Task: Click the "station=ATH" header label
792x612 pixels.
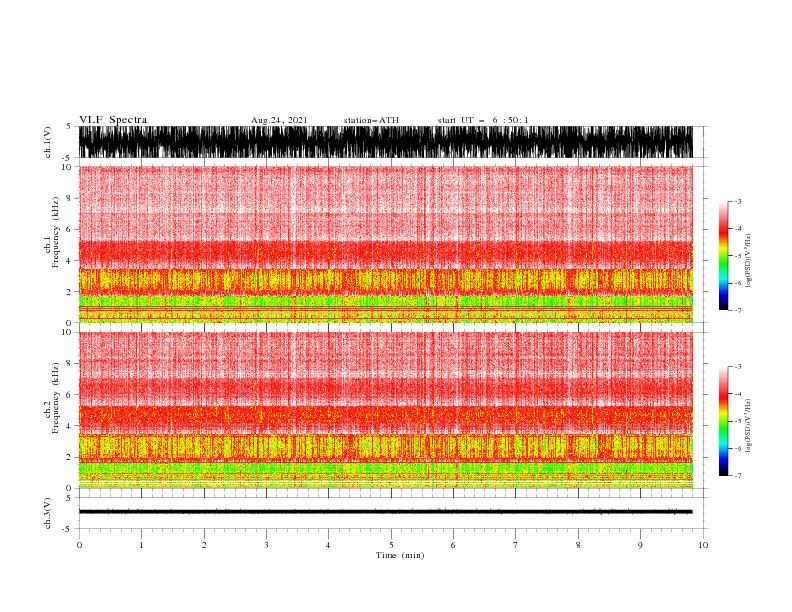Action: pyautogui.click(x=371, y=120)
